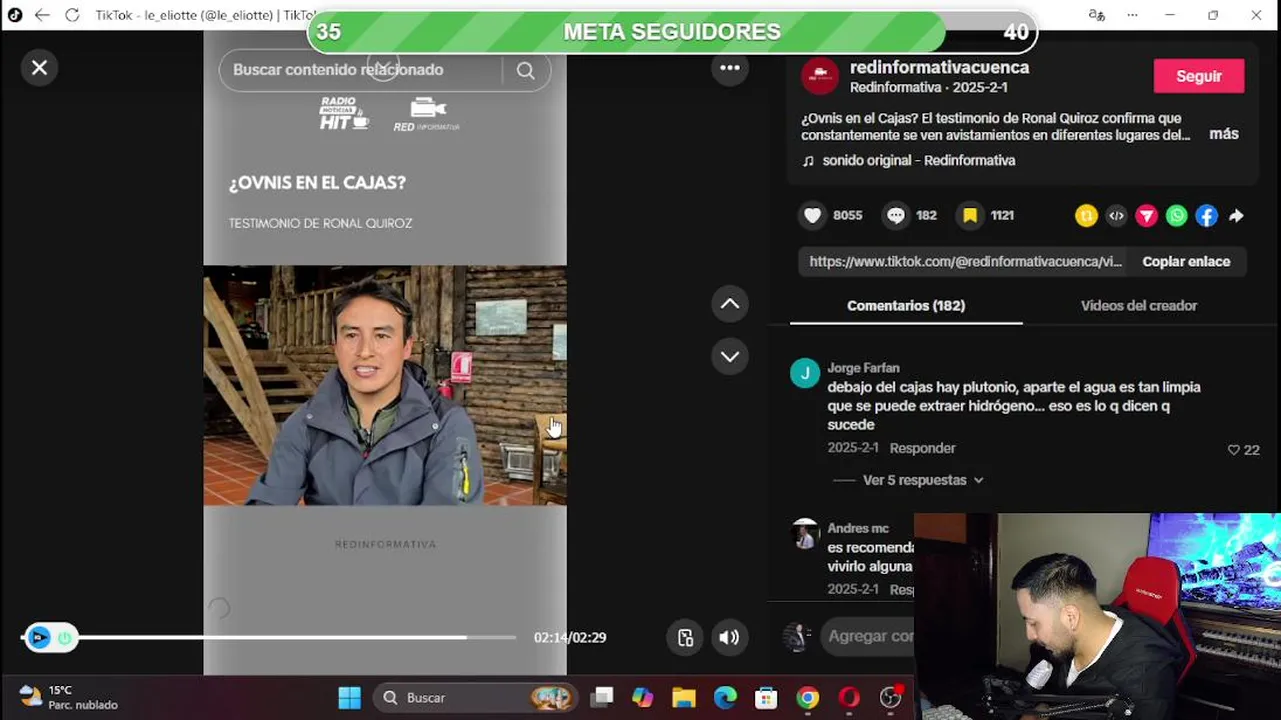1281x720 pixels.
Task: Open more share options arrow
Action: coord(1236,215)
